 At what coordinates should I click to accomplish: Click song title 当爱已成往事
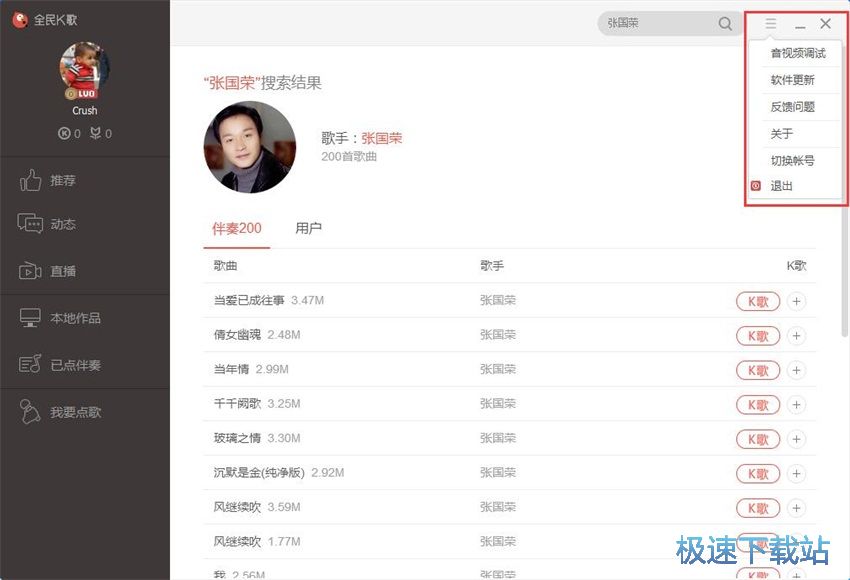click(249, 300)
